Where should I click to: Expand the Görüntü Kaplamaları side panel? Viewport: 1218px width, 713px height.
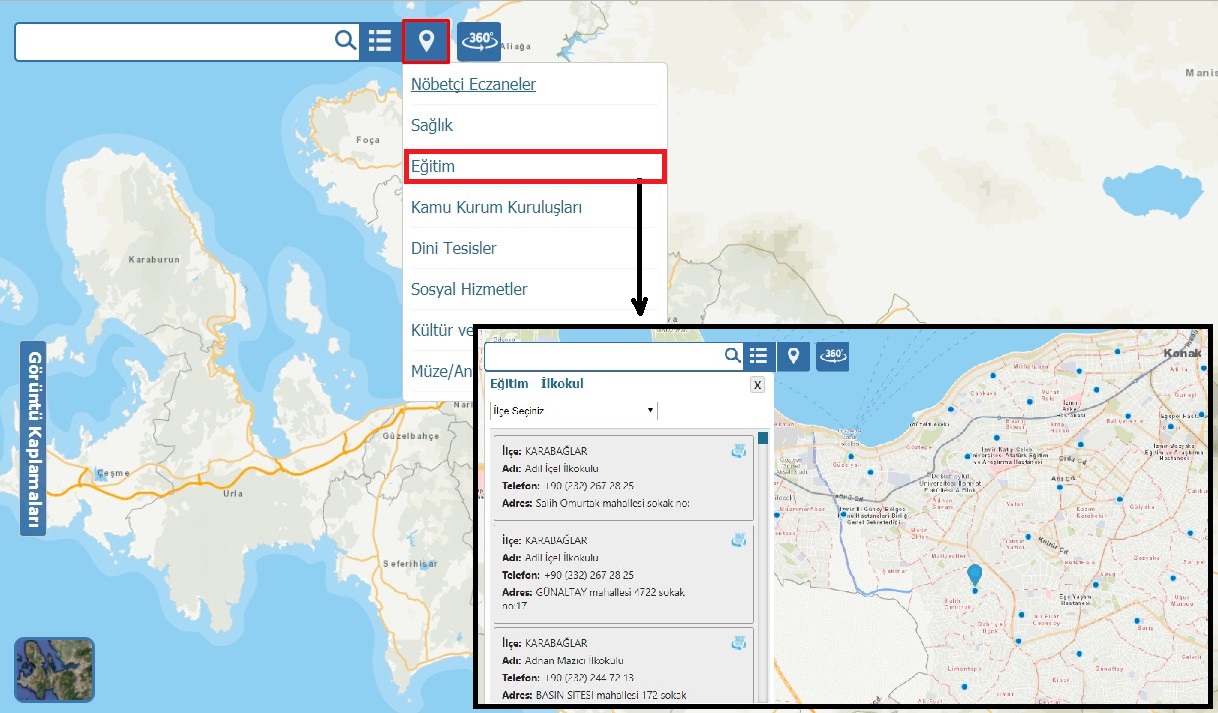click(x=33, y=439)
